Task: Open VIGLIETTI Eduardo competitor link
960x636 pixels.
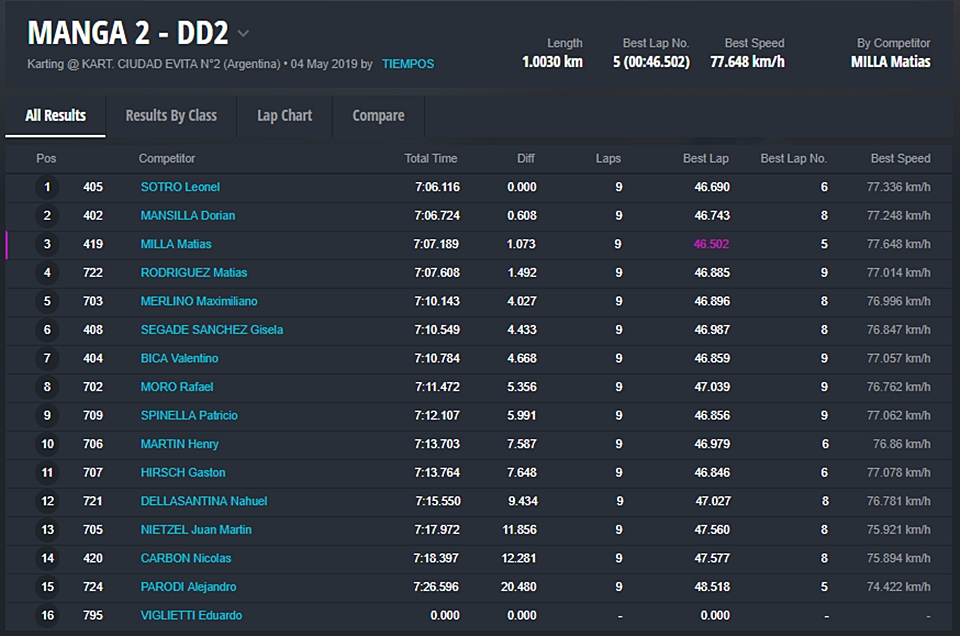Action: coord(191,616)
